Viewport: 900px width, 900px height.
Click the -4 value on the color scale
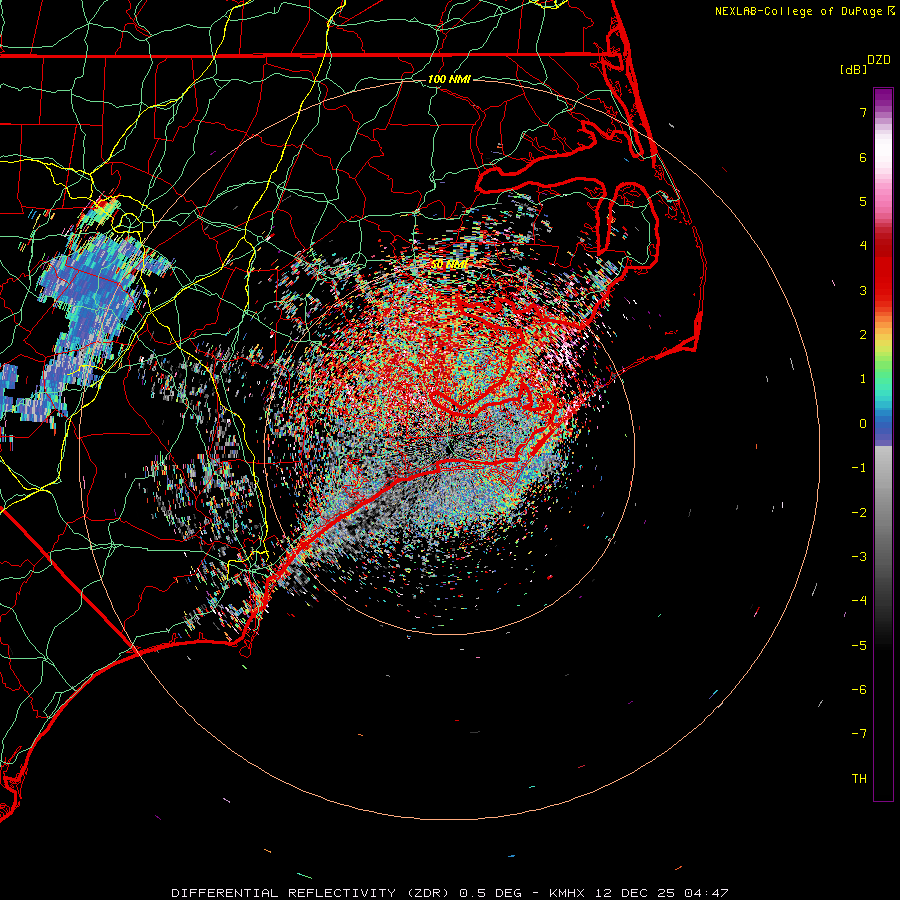pos(859,600)
